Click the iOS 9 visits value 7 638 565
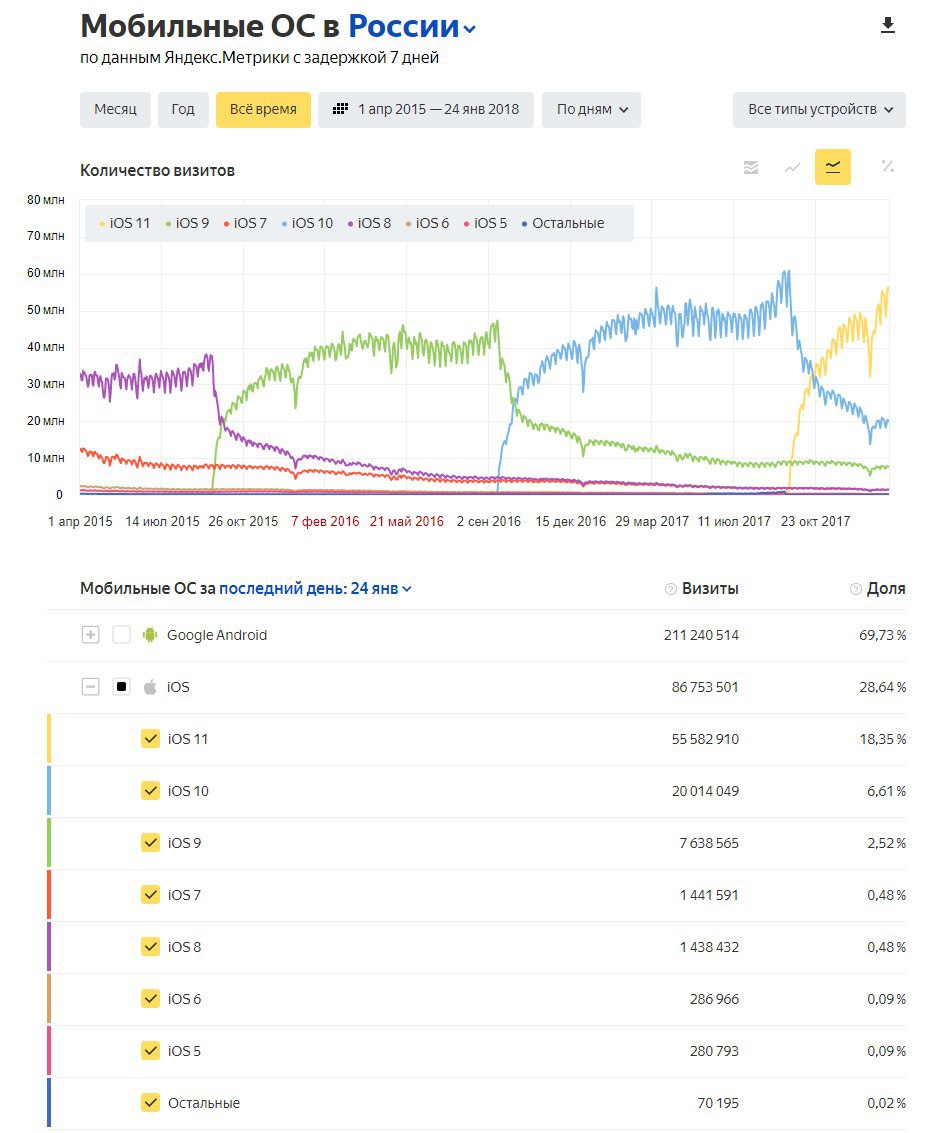This screenshot has height=1133, width=948. (709, 843)
